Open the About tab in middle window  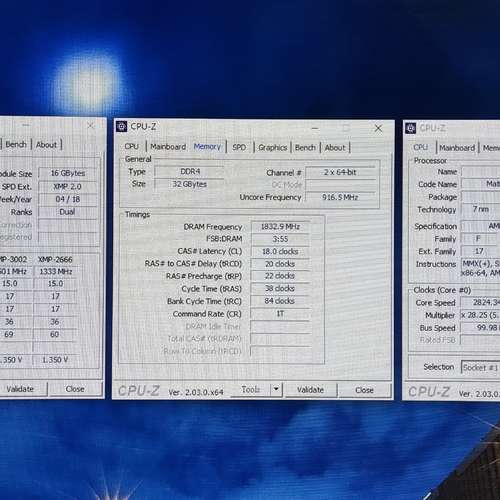(x=335, y=148)
